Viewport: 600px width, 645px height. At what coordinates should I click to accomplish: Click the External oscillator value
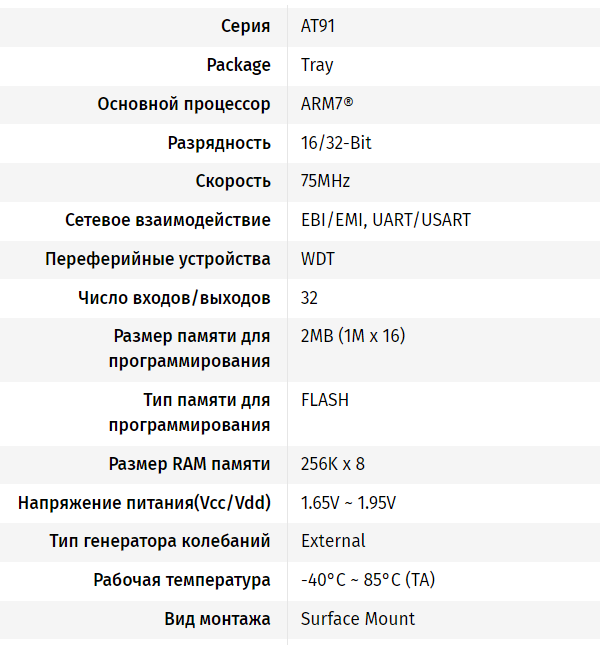pyautogui.click(x=333, y=541)
